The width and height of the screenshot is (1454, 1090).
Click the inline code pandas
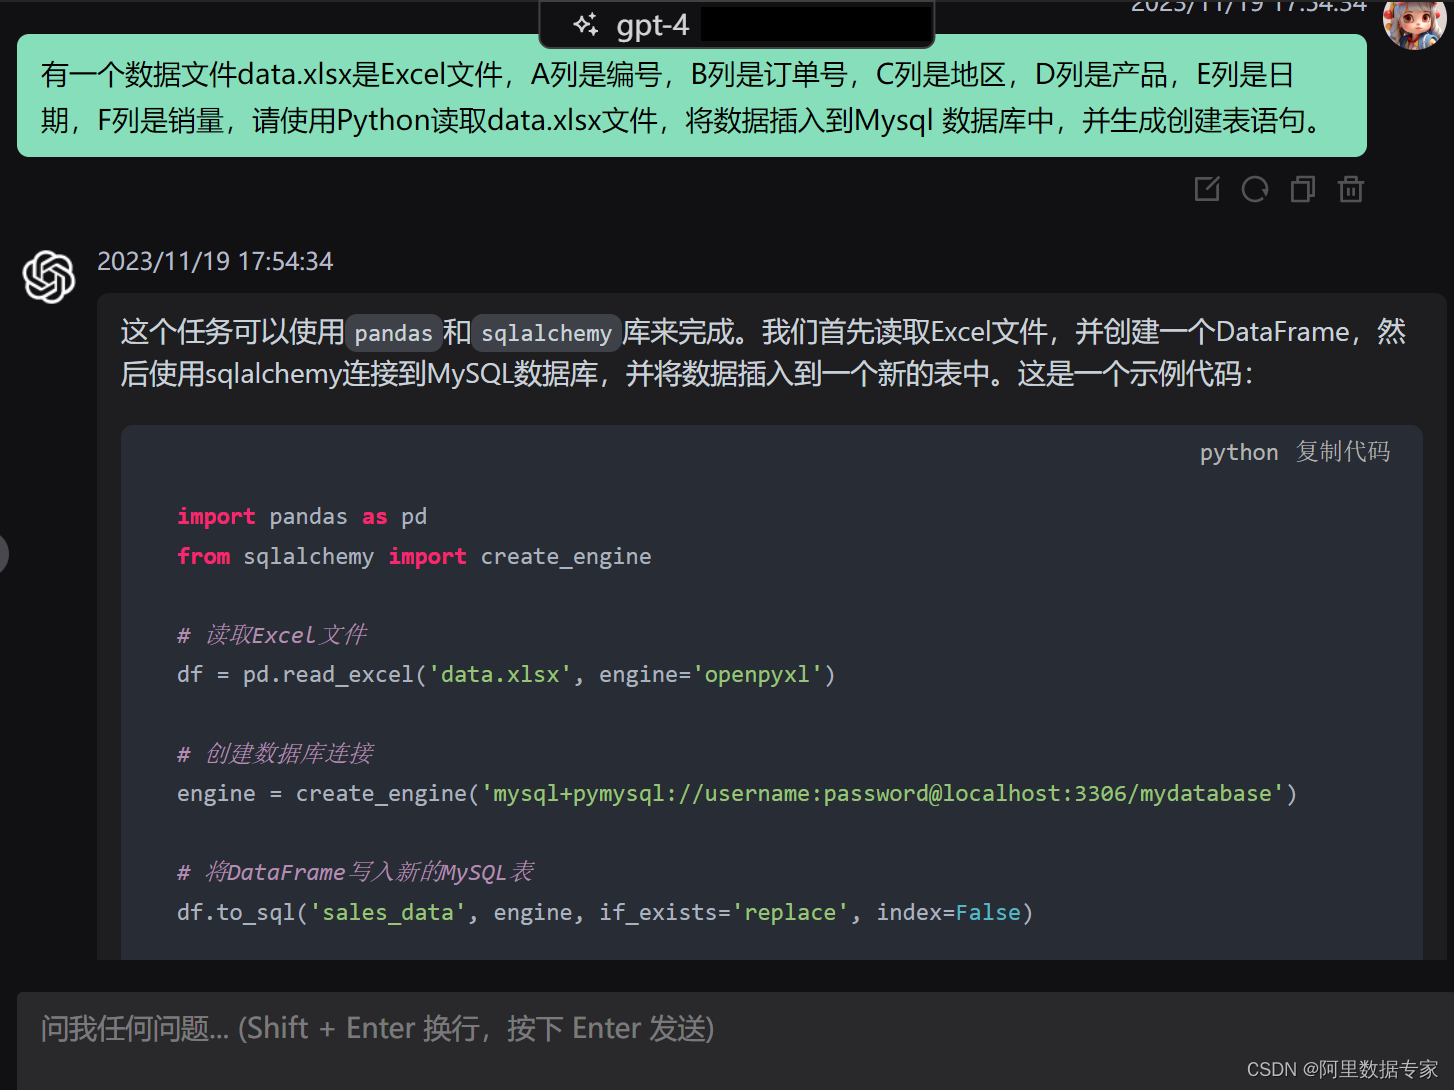click(x=394, y=333)
